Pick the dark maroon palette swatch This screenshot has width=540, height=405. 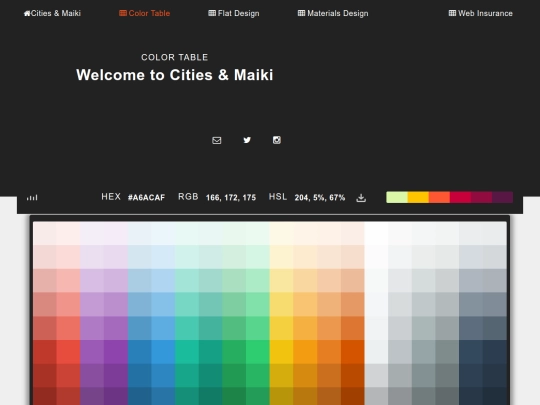(481, 197)
